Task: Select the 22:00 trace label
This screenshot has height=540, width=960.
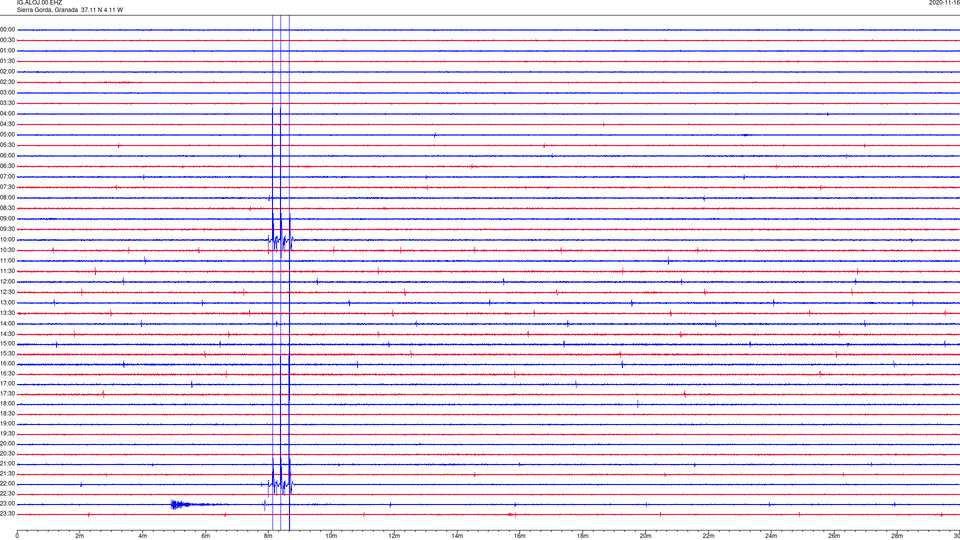Action: coord(8,484)
